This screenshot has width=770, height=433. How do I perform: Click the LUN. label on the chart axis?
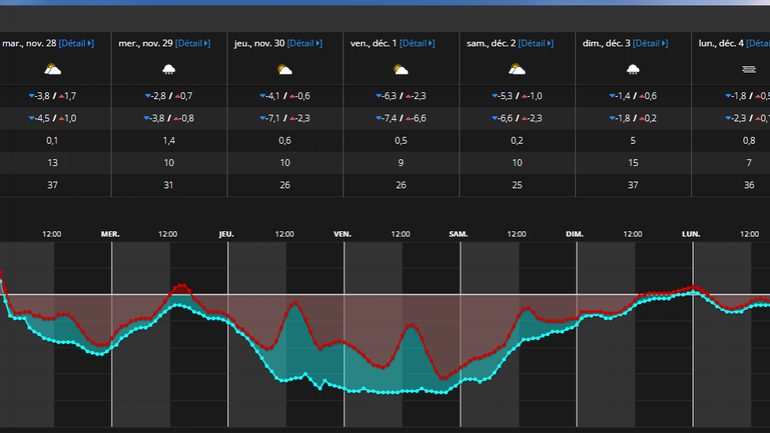click(691, 234)
